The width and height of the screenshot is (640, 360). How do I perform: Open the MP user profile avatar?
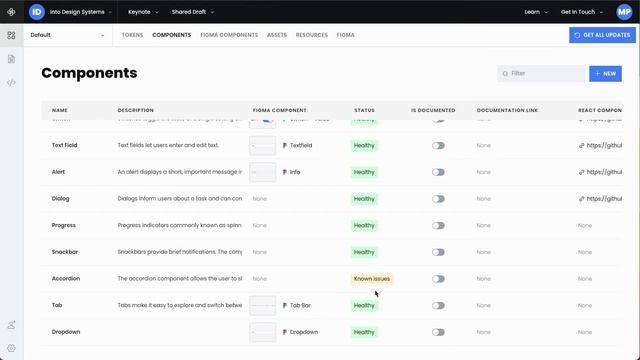pyautogui.click(x=624, y=12)
